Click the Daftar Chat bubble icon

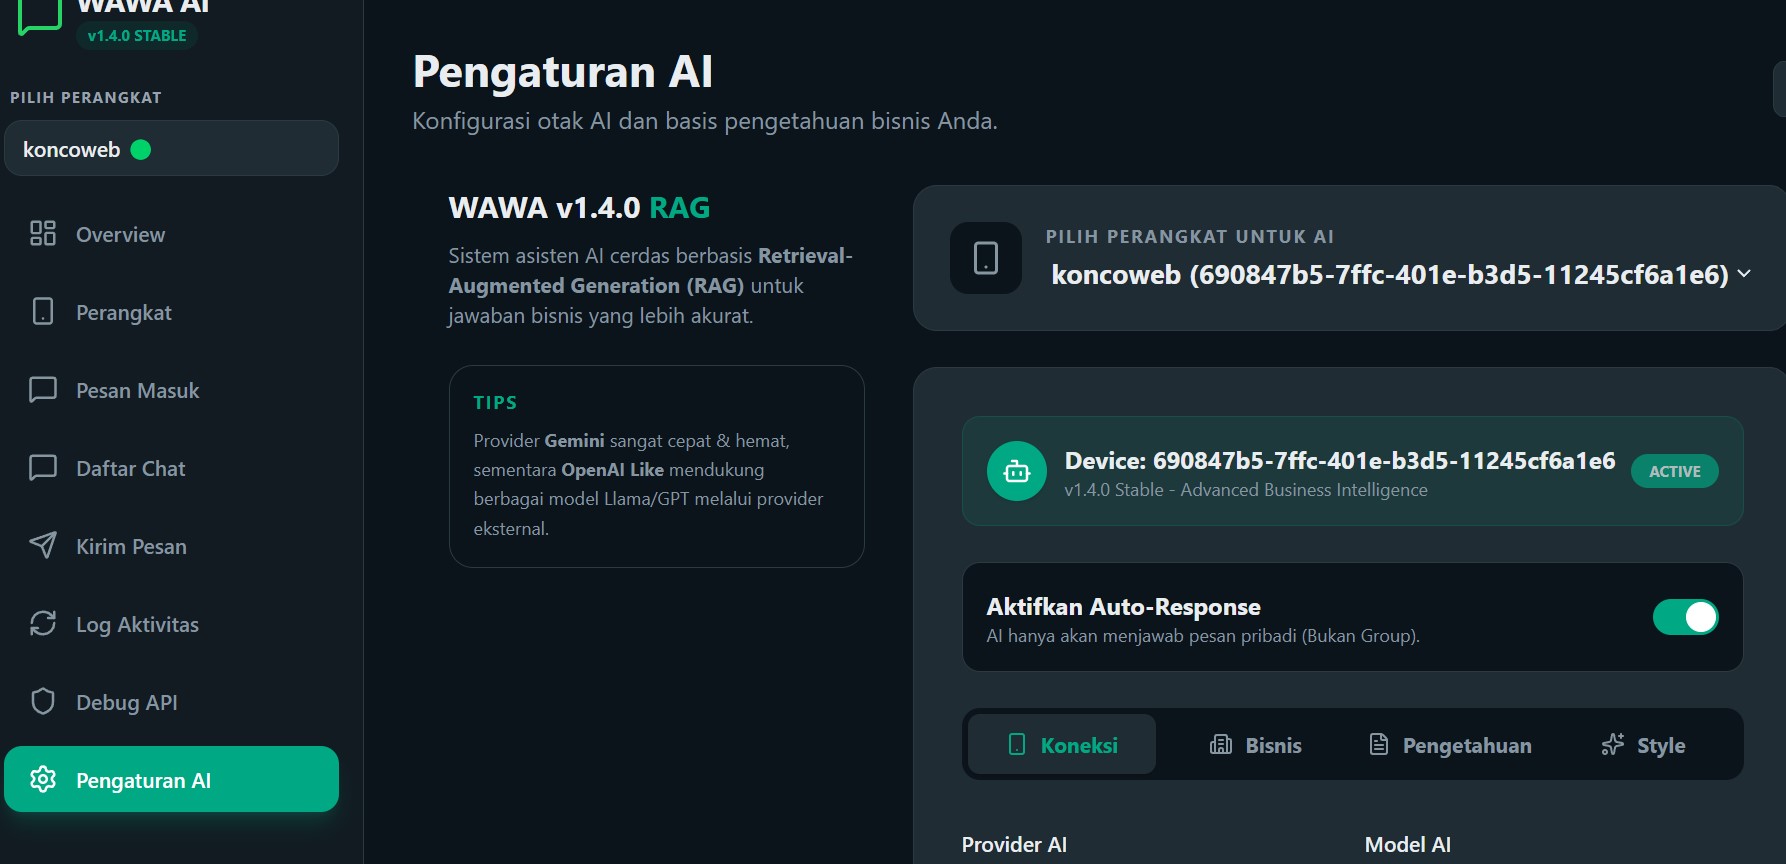coord(43,467)
